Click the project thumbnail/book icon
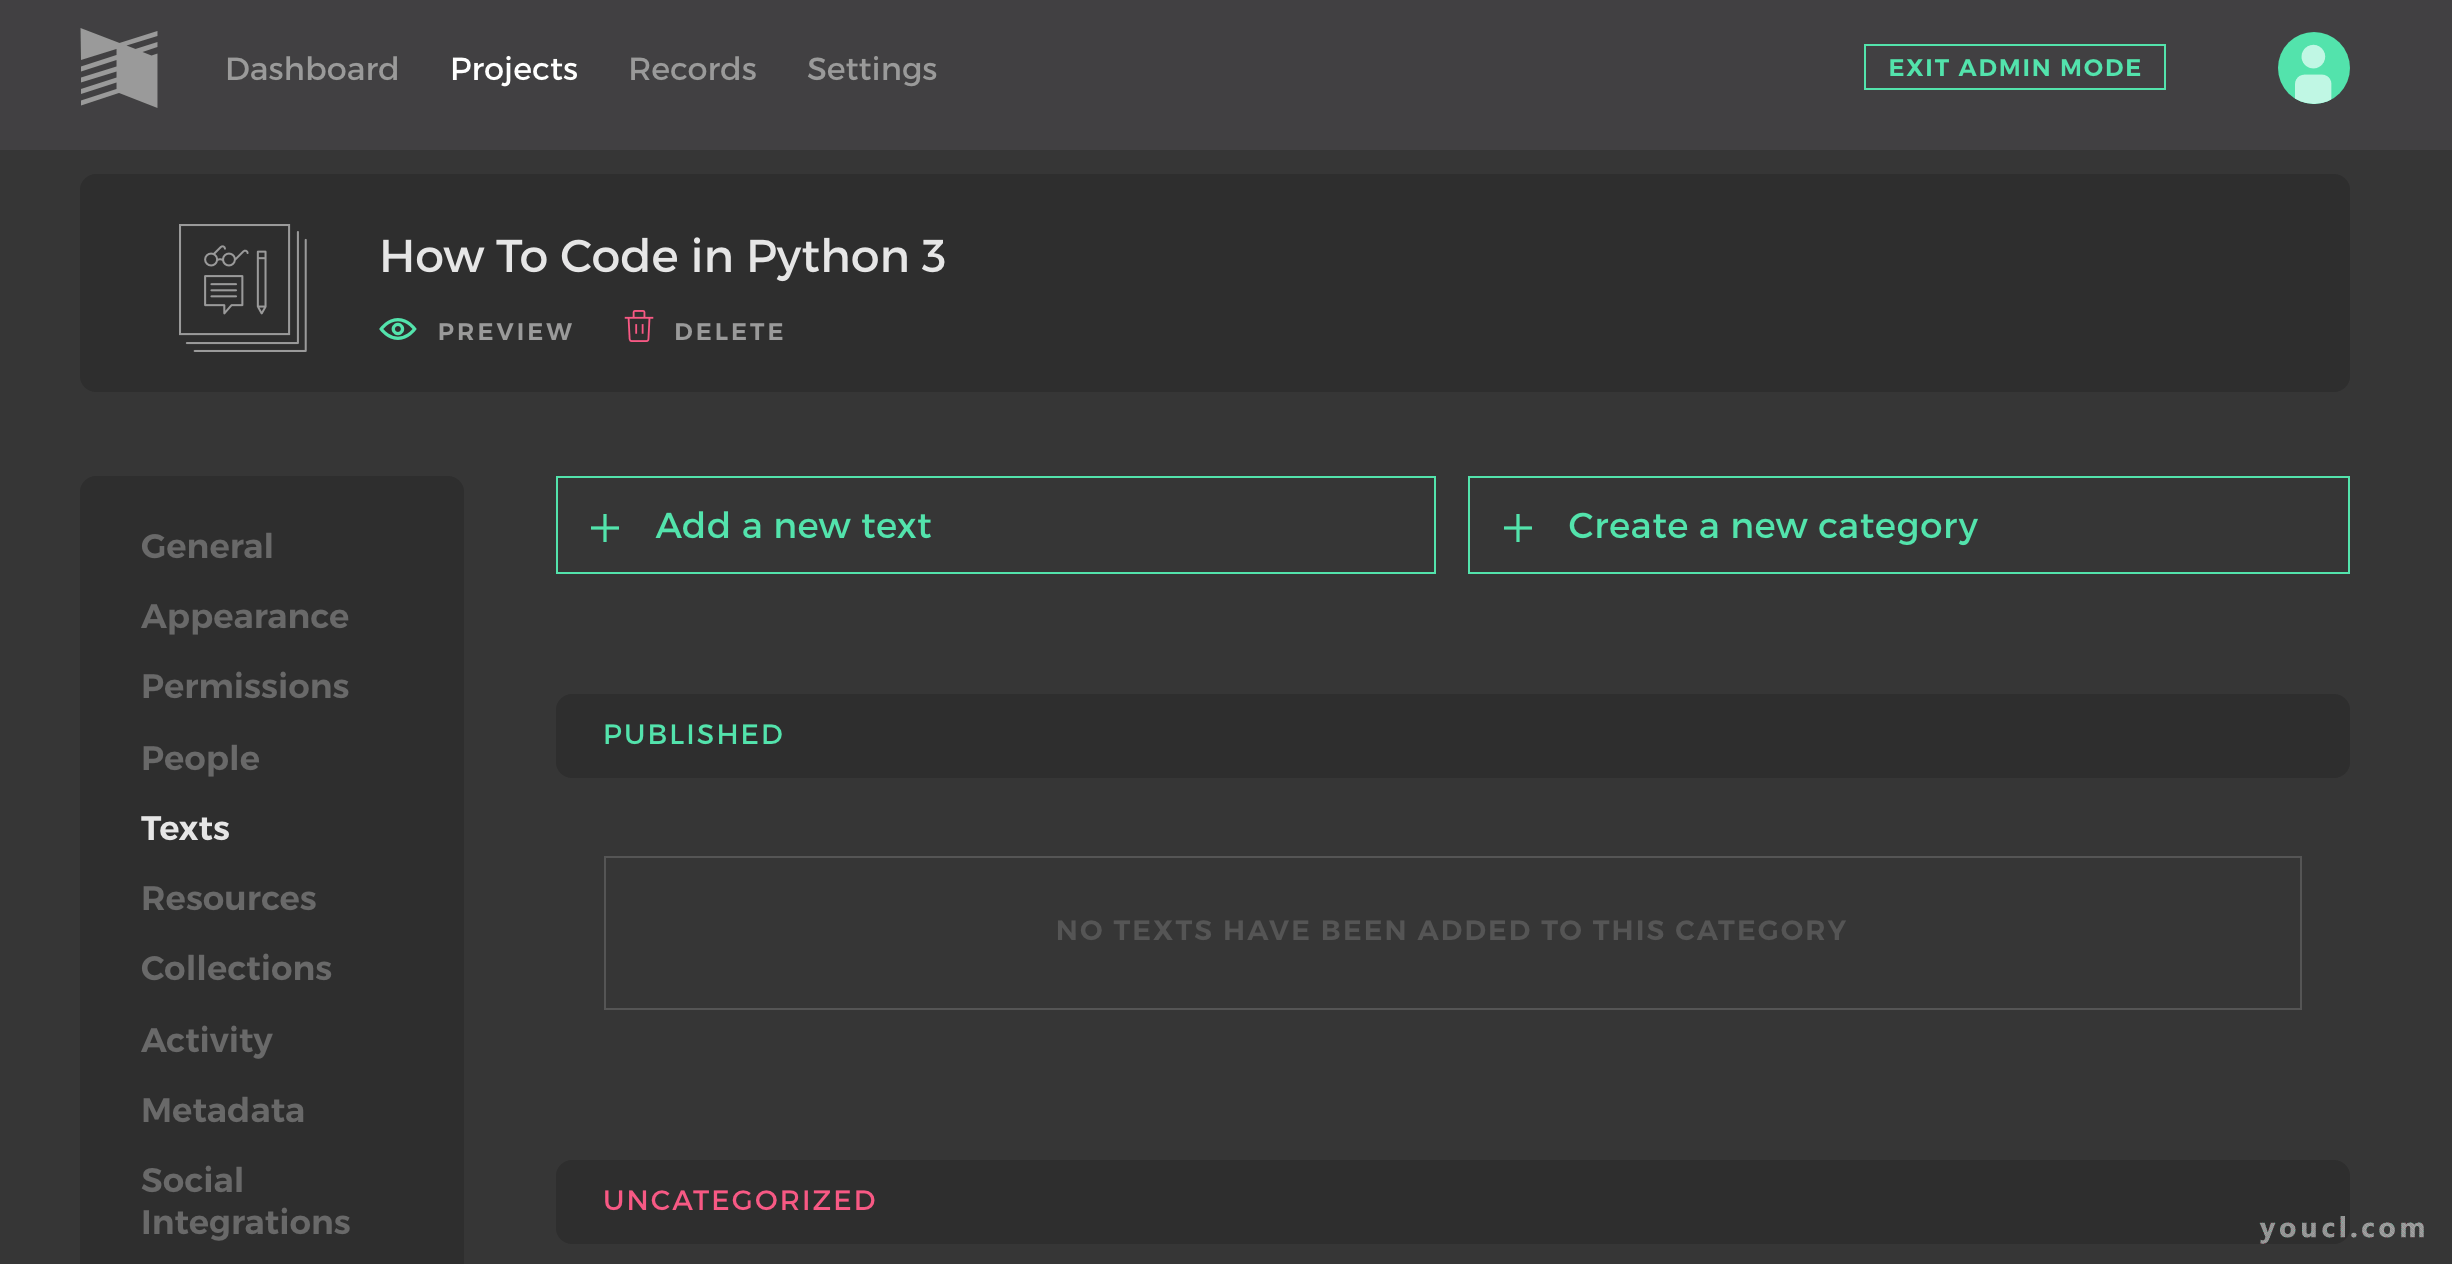The height and width of the screenshot is (1264, 2452). (242, 290)
